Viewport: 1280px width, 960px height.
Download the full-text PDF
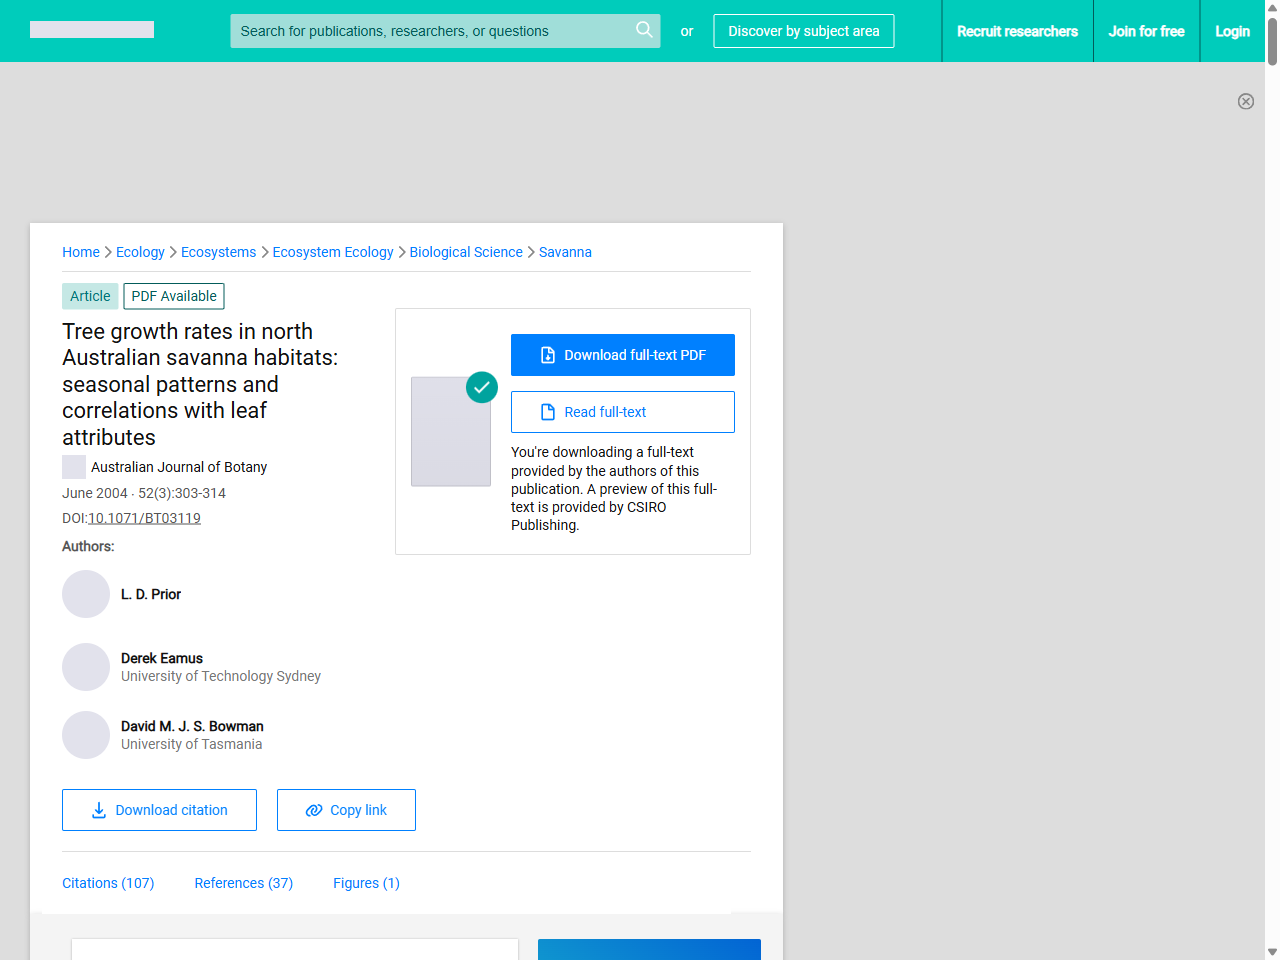[x=622, y=355]
